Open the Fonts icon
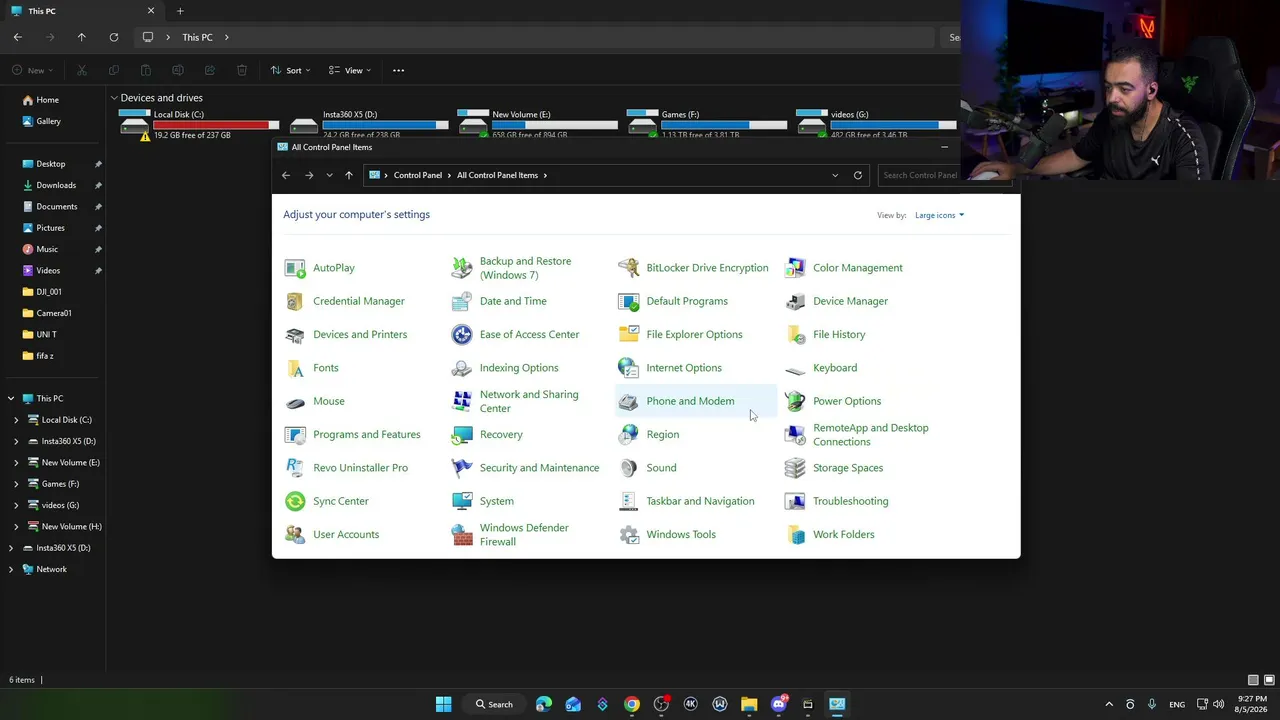The image size is (1280, 720). click(x=295, y=368)
